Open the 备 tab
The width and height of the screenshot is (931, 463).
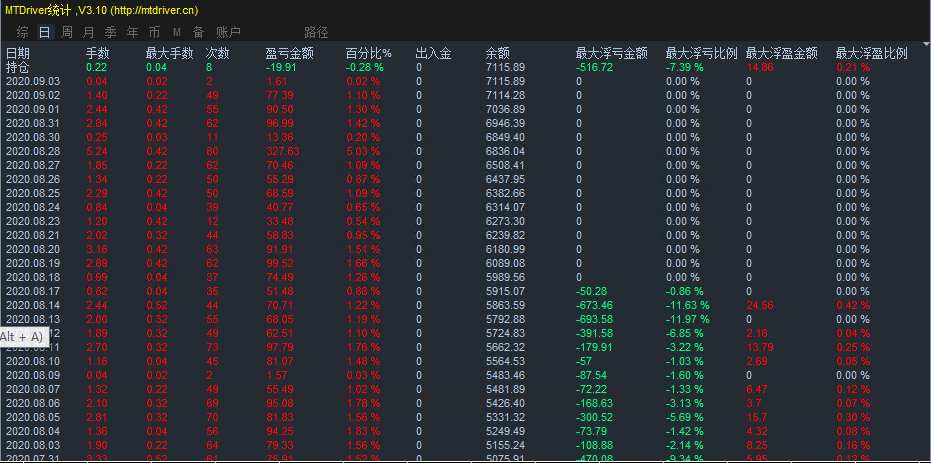(x=198, y=32)
